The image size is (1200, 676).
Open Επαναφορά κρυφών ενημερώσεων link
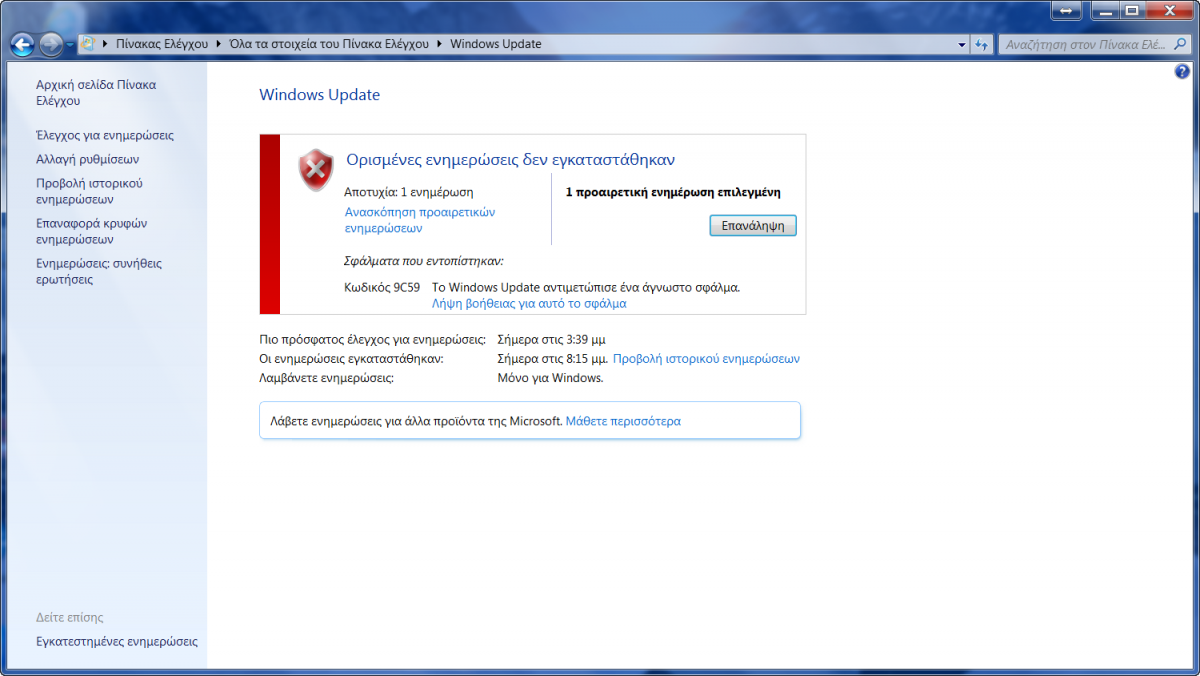91,231
